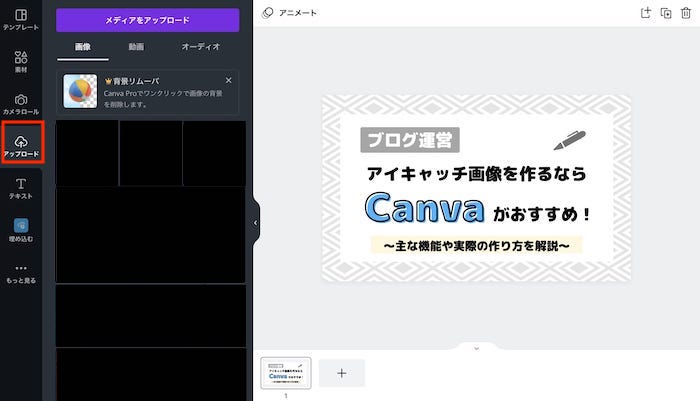Switch to the オーディオ (Audio) tab
This screenshot has width=700, height=401.
(x=200, y=47)
